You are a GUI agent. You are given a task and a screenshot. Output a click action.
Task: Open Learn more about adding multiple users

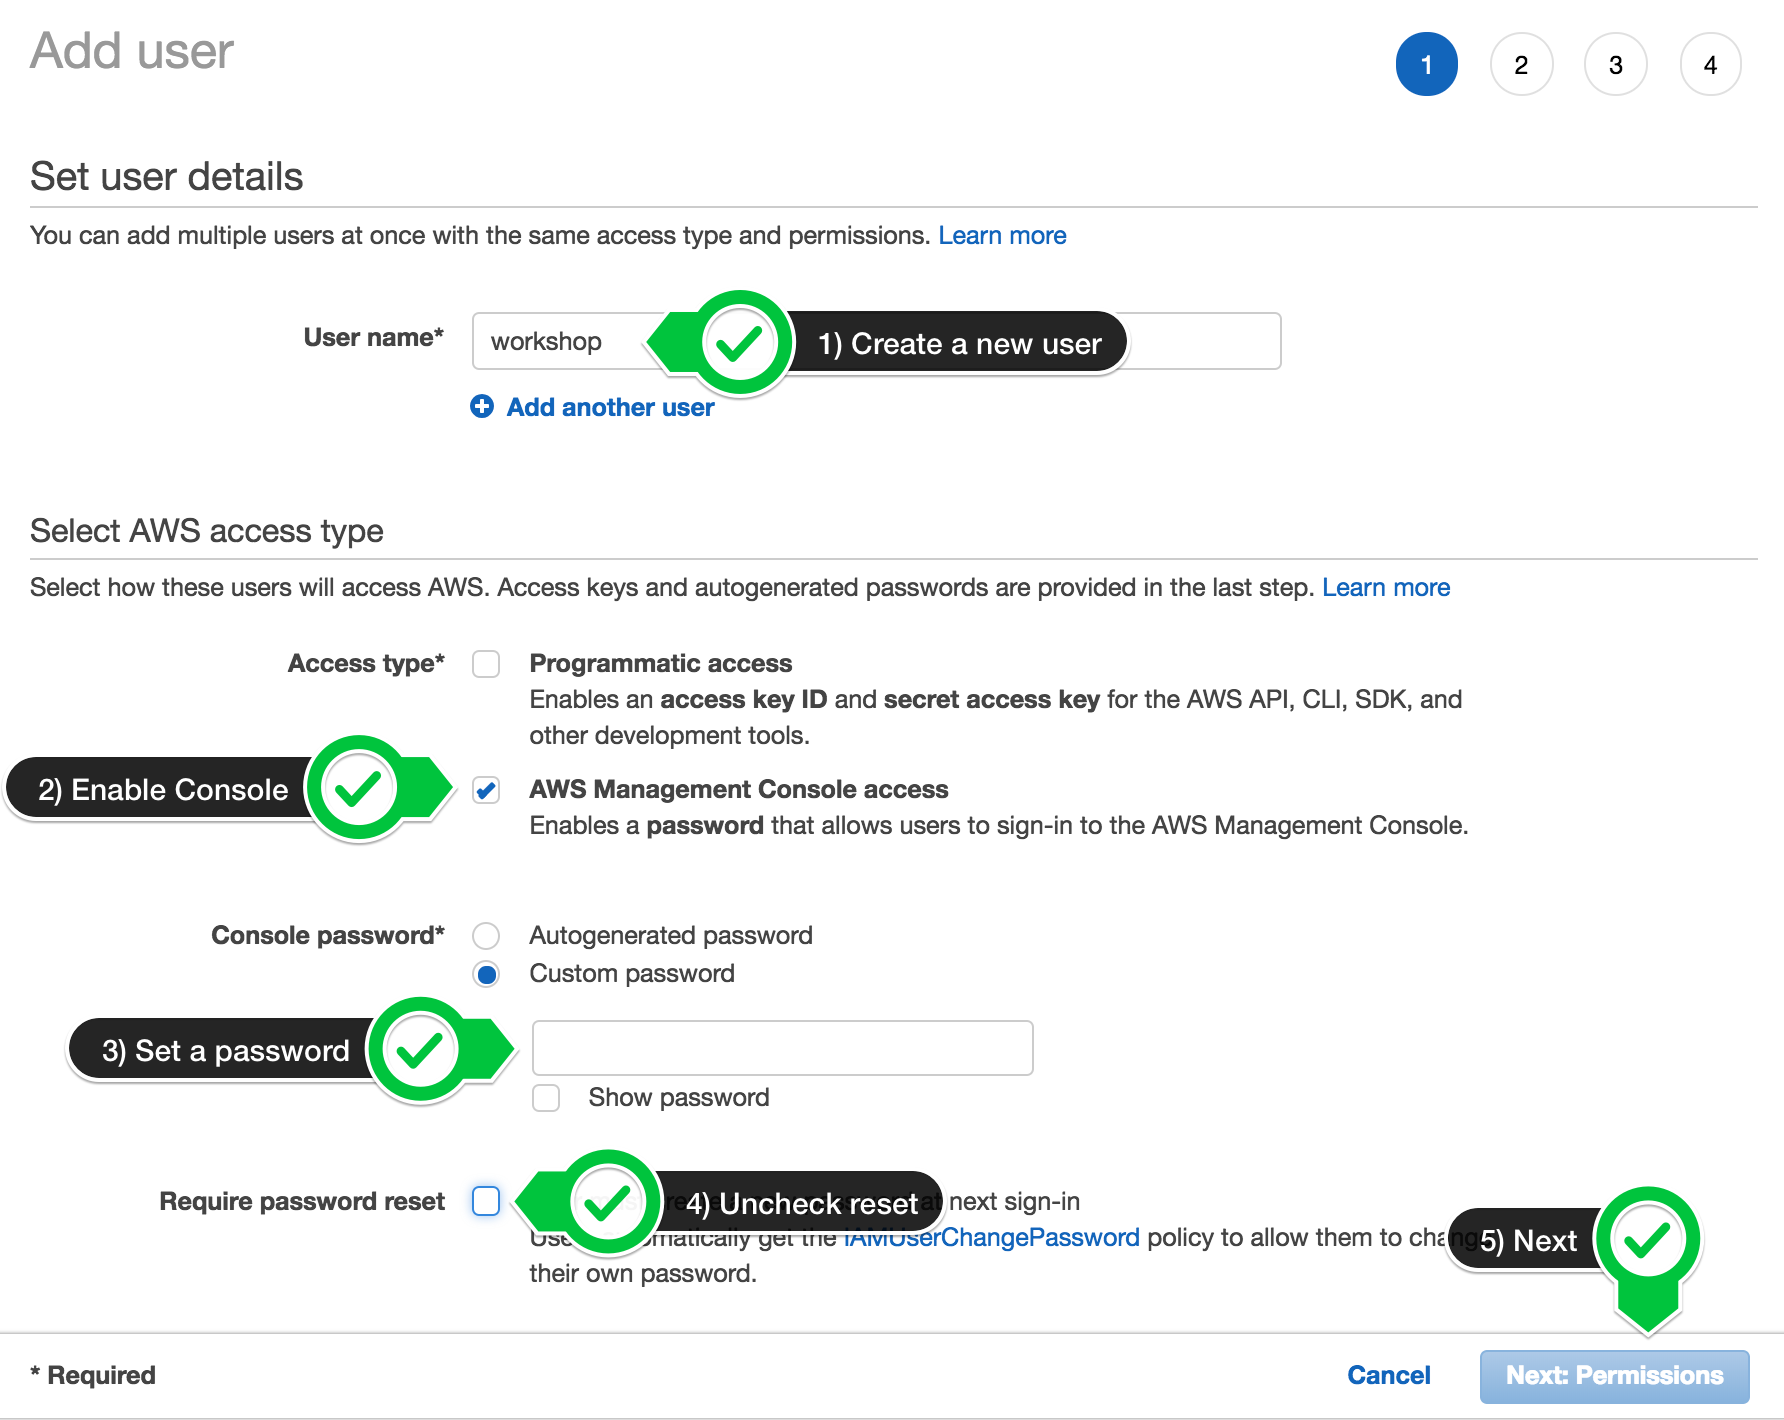1002,235
